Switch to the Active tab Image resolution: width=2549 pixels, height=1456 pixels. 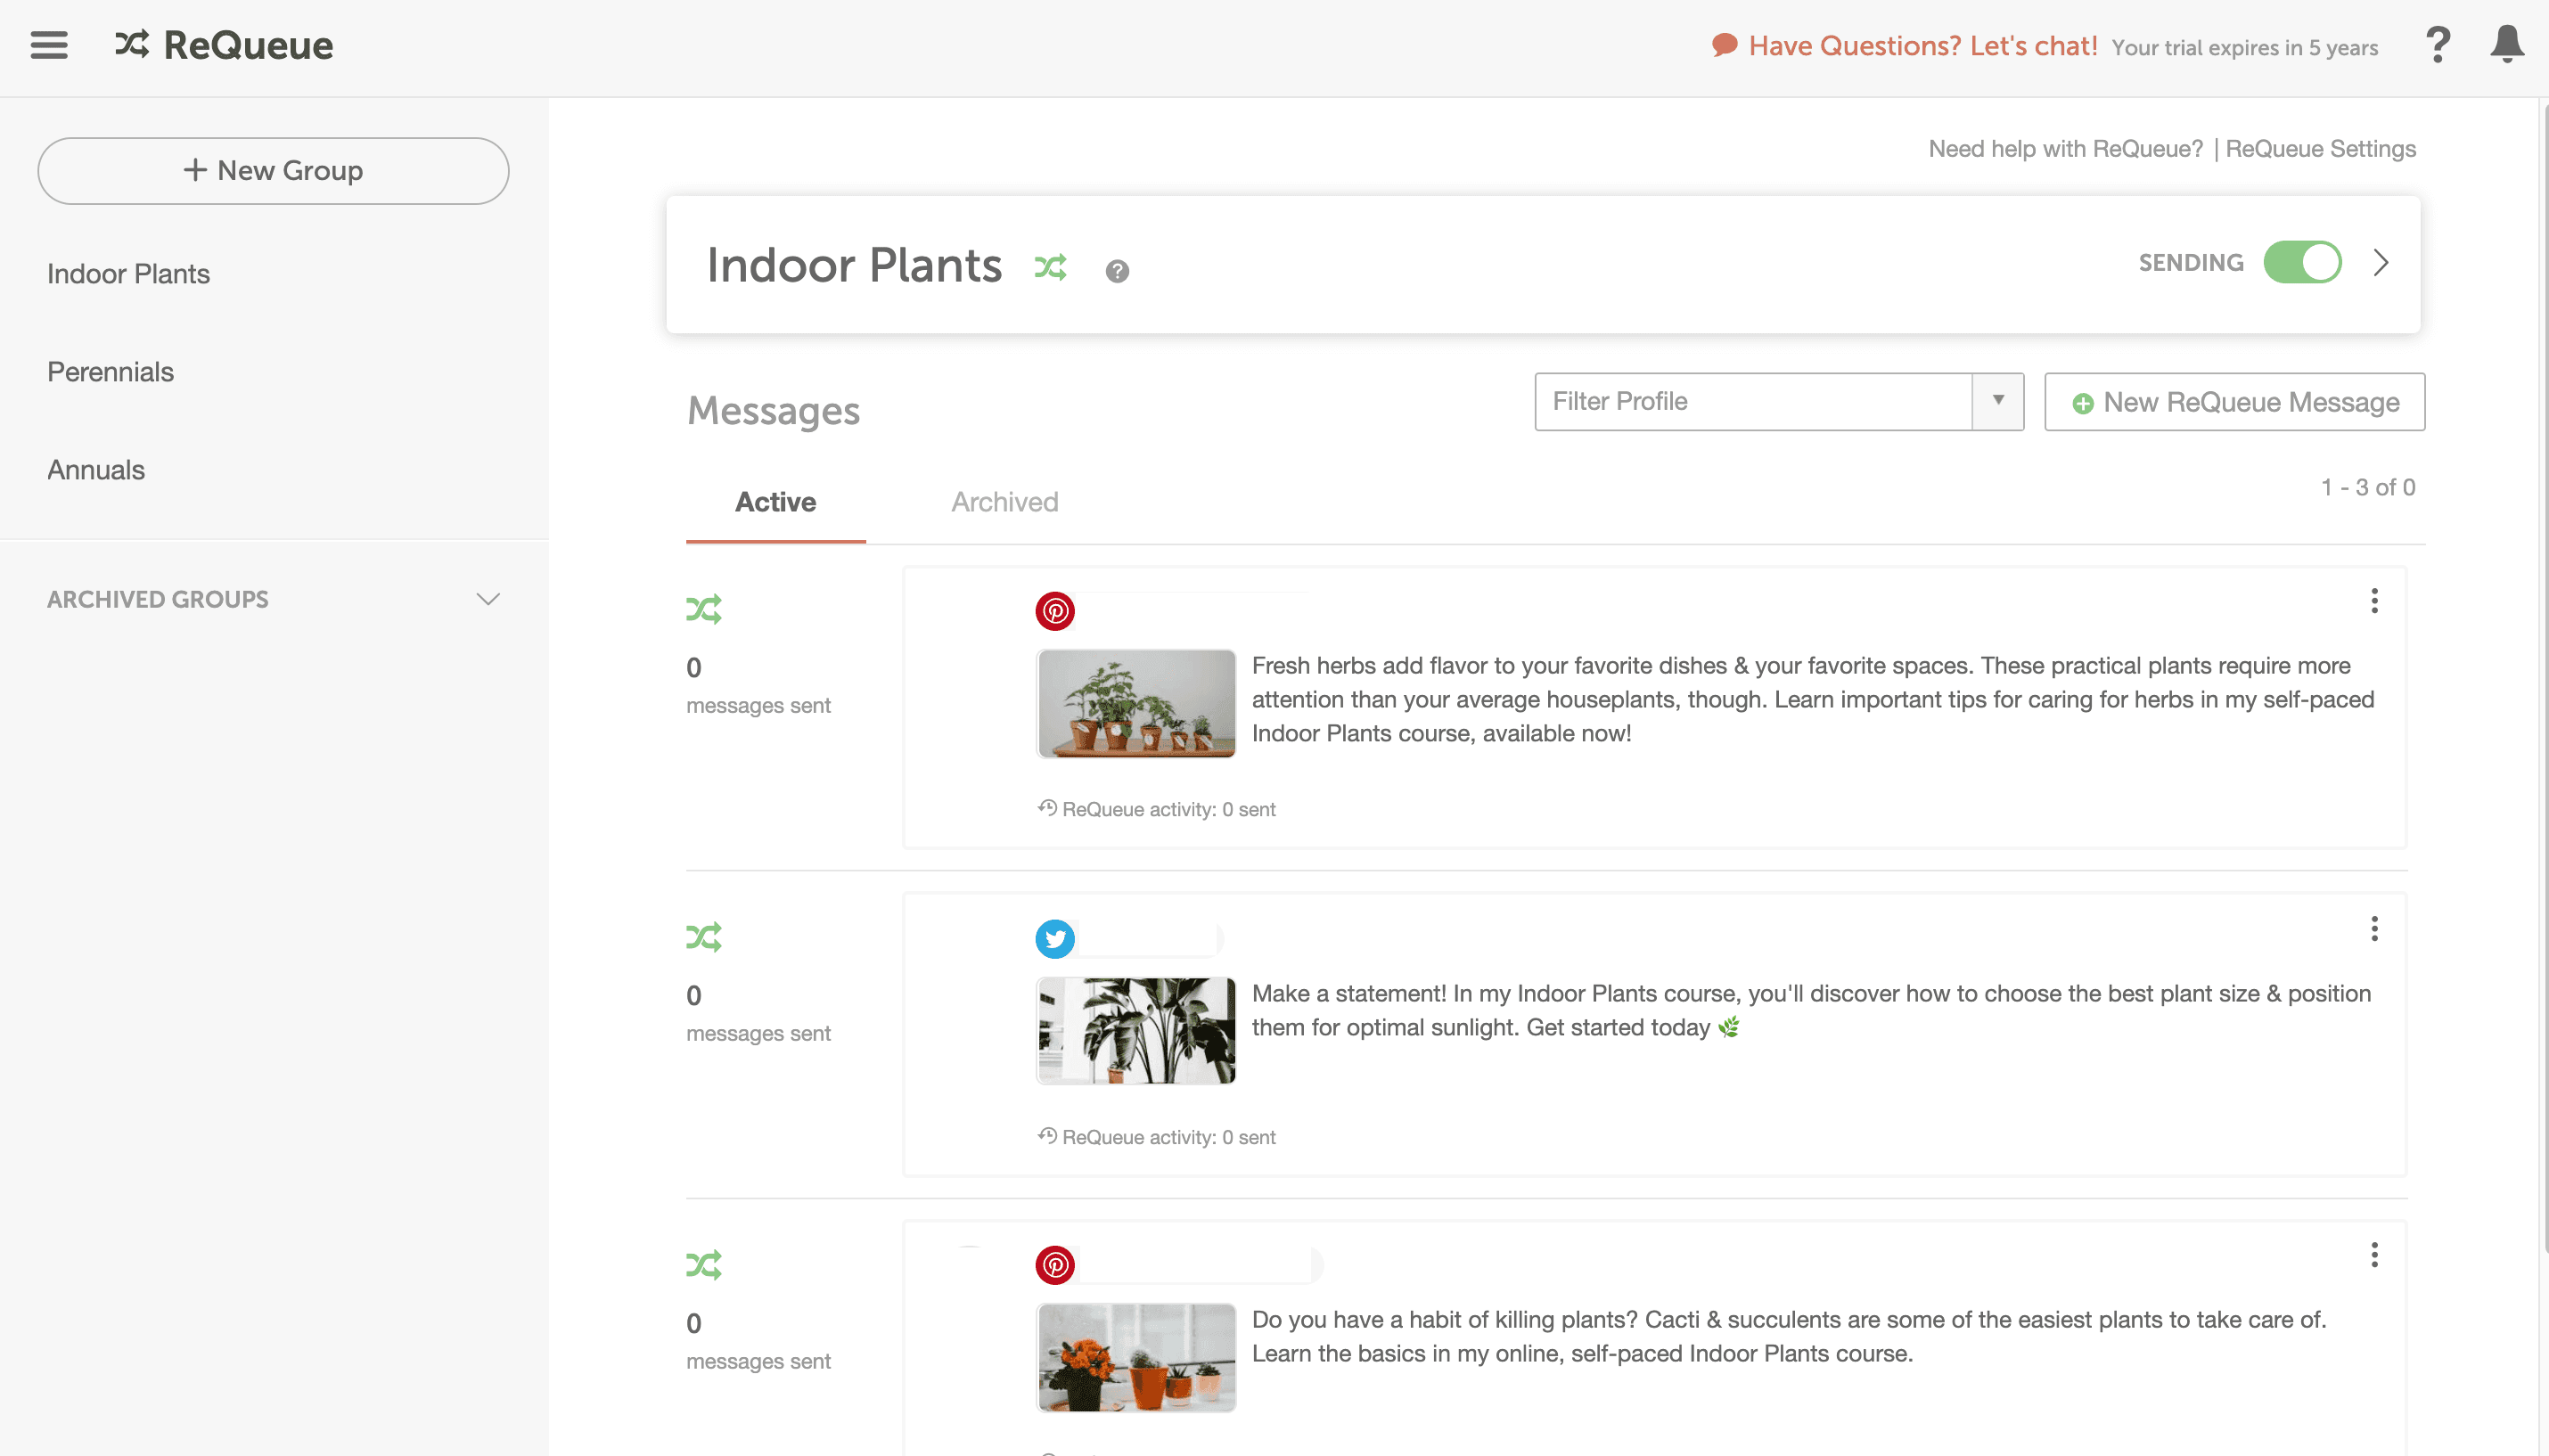(x=775, y=502)
